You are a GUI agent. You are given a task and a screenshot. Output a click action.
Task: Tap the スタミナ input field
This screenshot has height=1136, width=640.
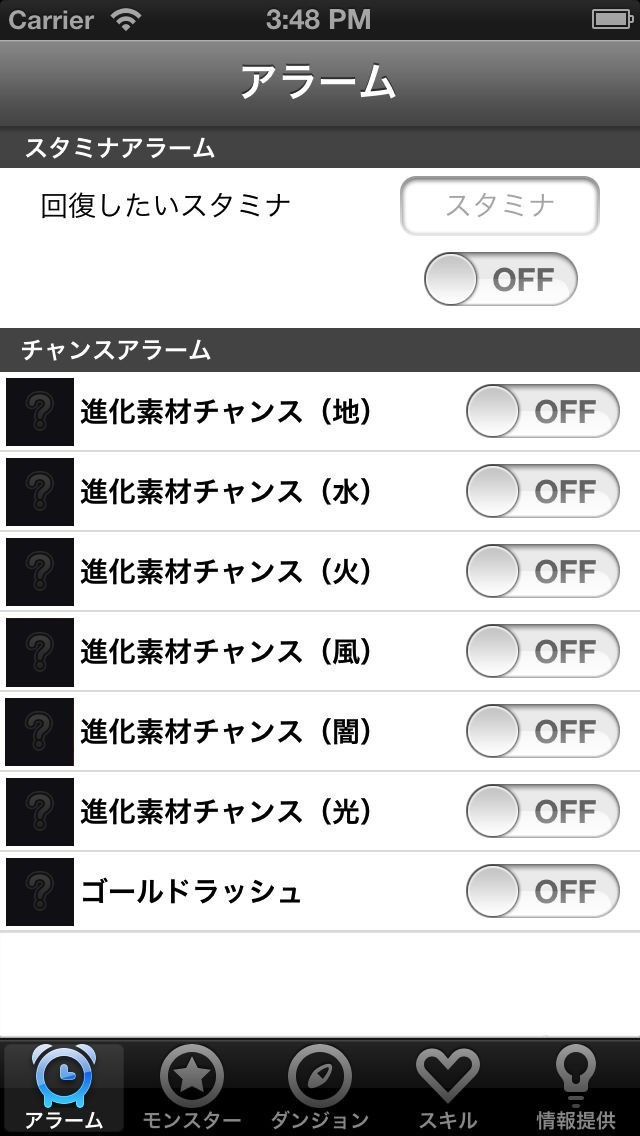click(x=500, y=206)
